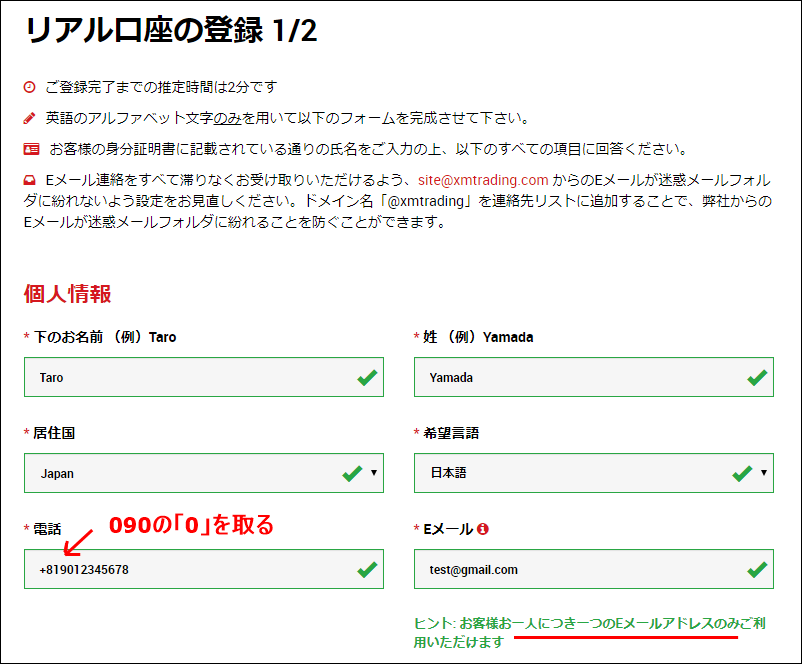Focus the phone field with +819012345678
Image resolution: width=802 pixels, height=664 pixels.
tap(204, 569)
